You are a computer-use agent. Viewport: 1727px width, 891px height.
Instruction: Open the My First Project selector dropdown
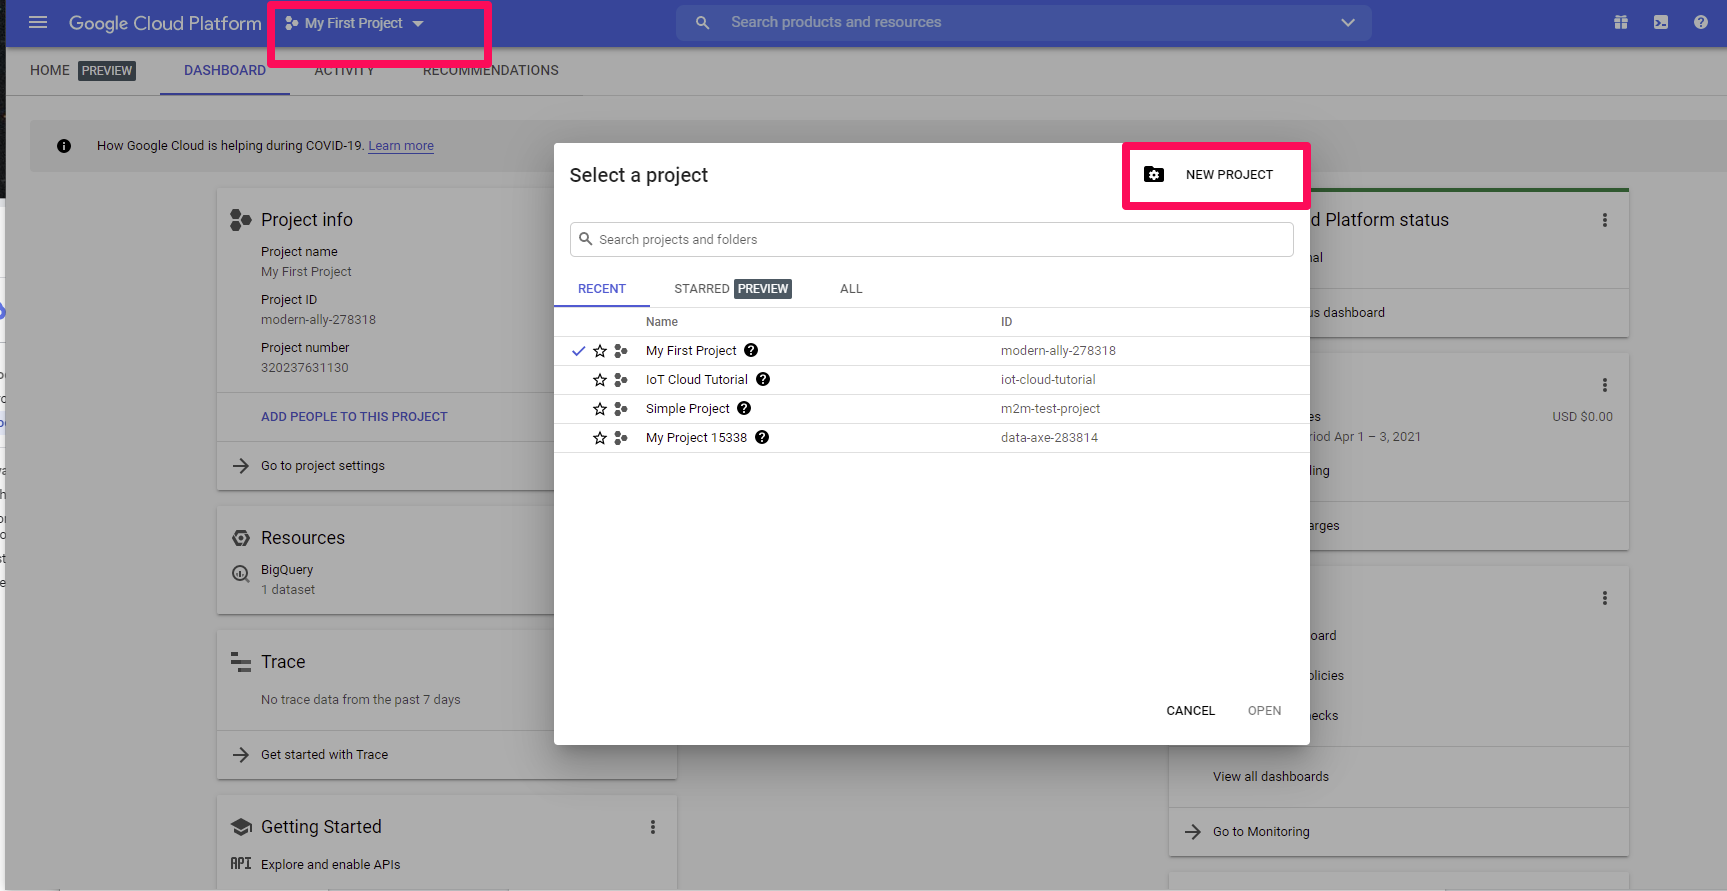[x=355, y=23]
